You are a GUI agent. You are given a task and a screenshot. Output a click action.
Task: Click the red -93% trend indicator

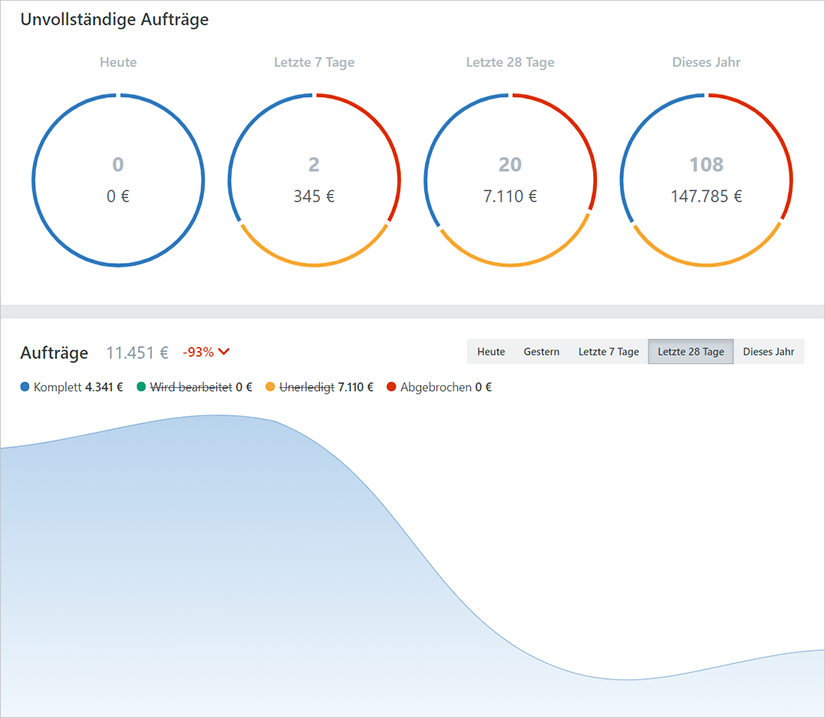click(x=198, y=352)
